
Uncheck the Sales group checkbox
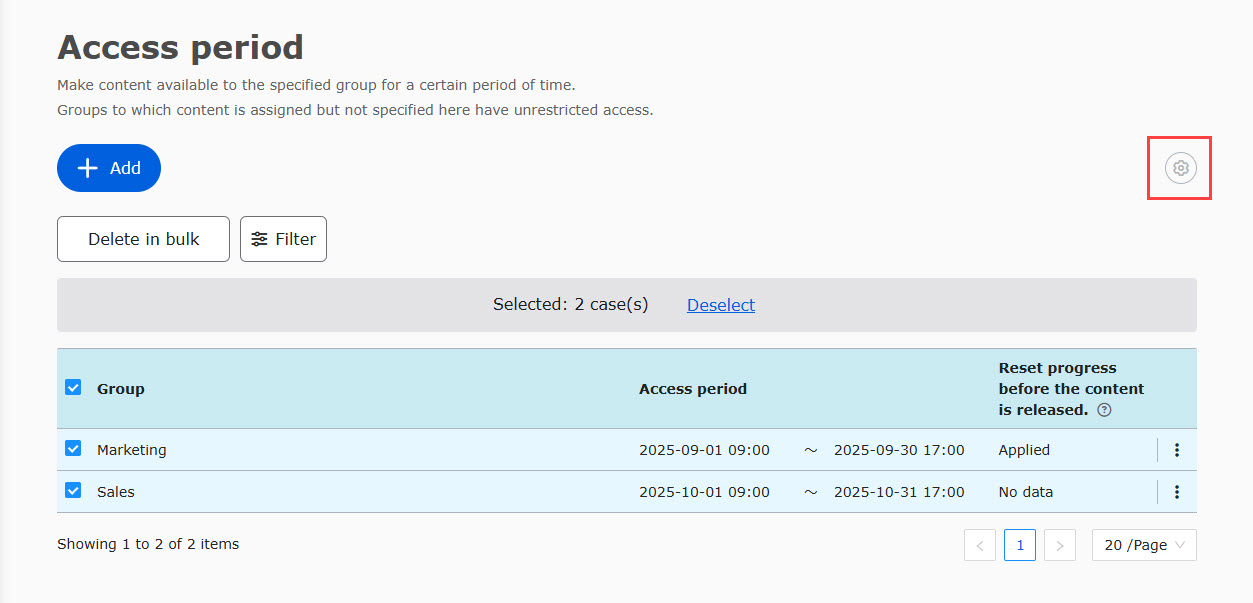[73, 490]
